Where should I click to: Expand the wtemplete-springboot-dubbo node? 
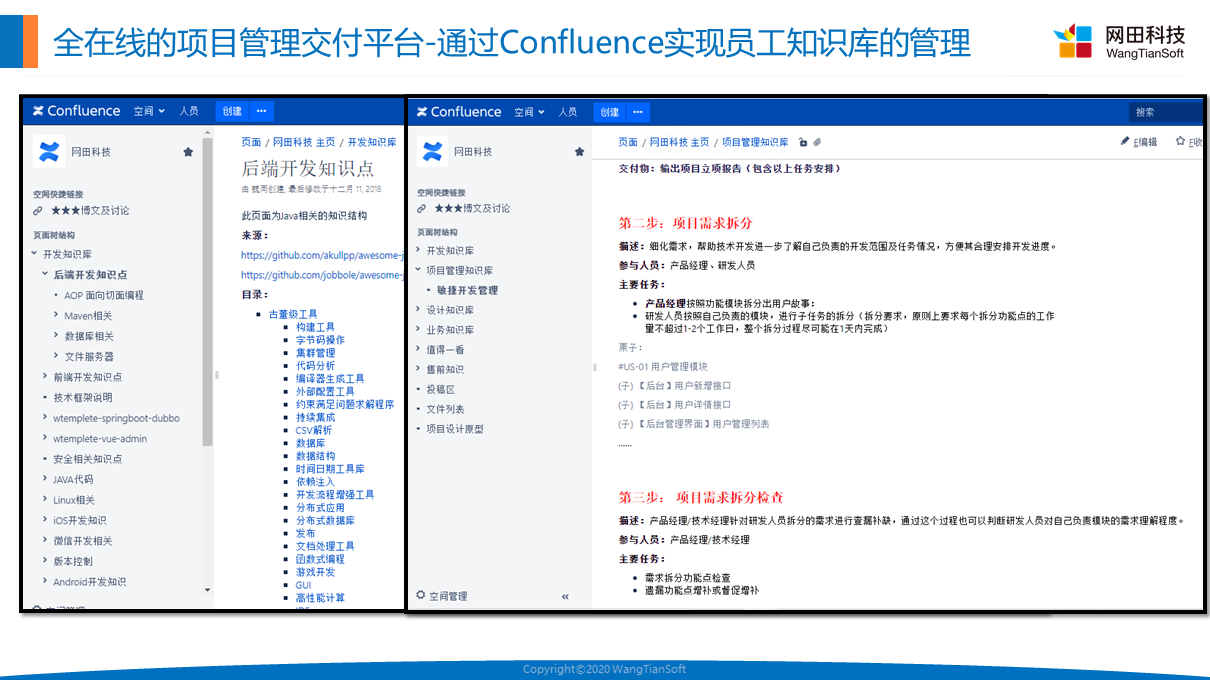[45, 418]
